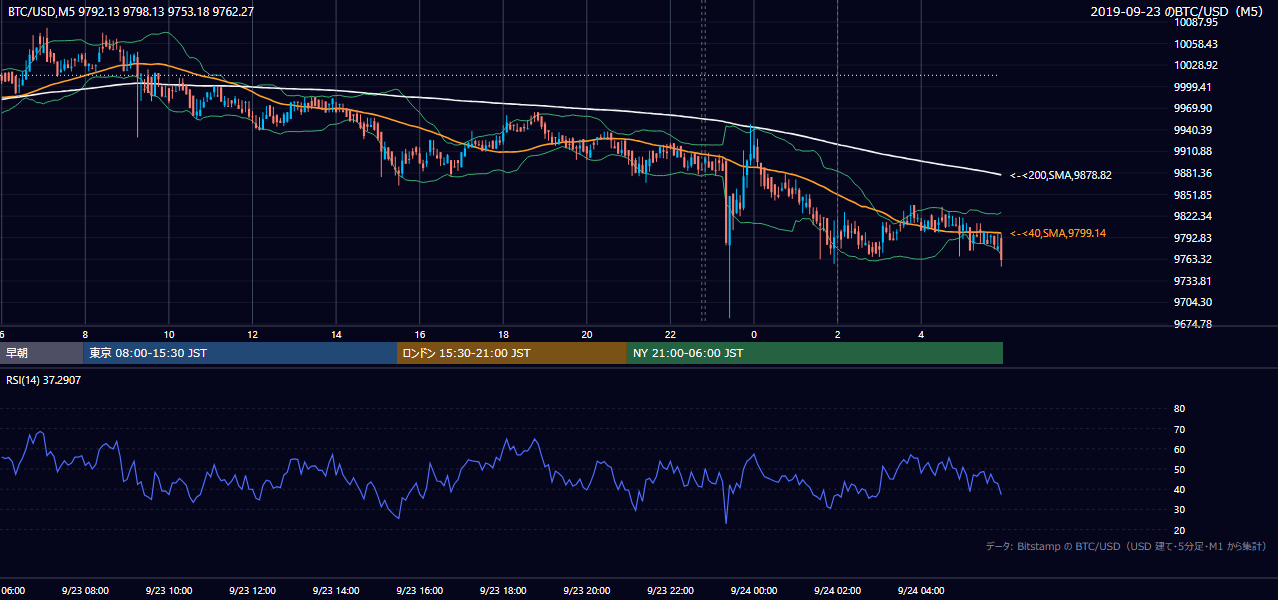Click the RSI axis level 70
The width and height of the screenshot is (1278, 600).
point(1179,429)
